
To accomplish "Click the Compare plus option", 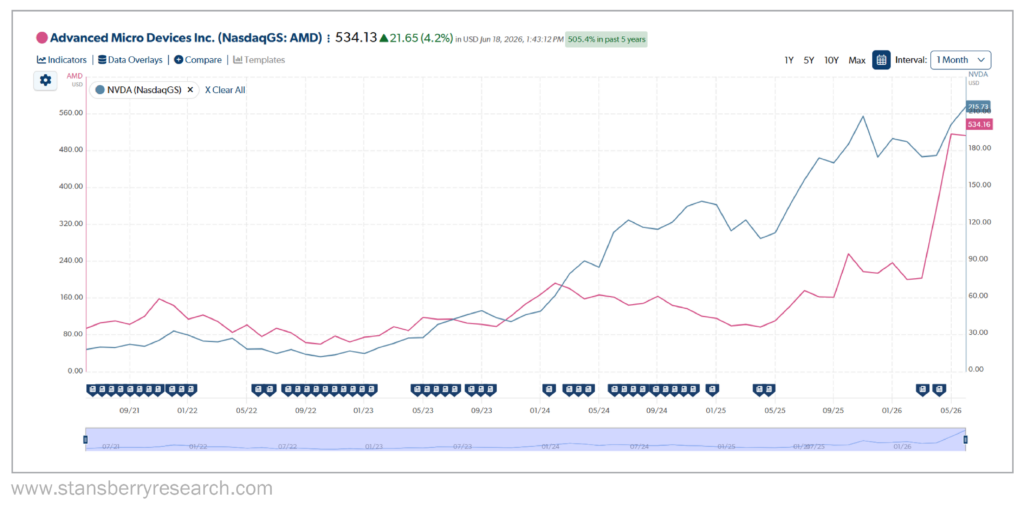I will click(x=197, y=59).
